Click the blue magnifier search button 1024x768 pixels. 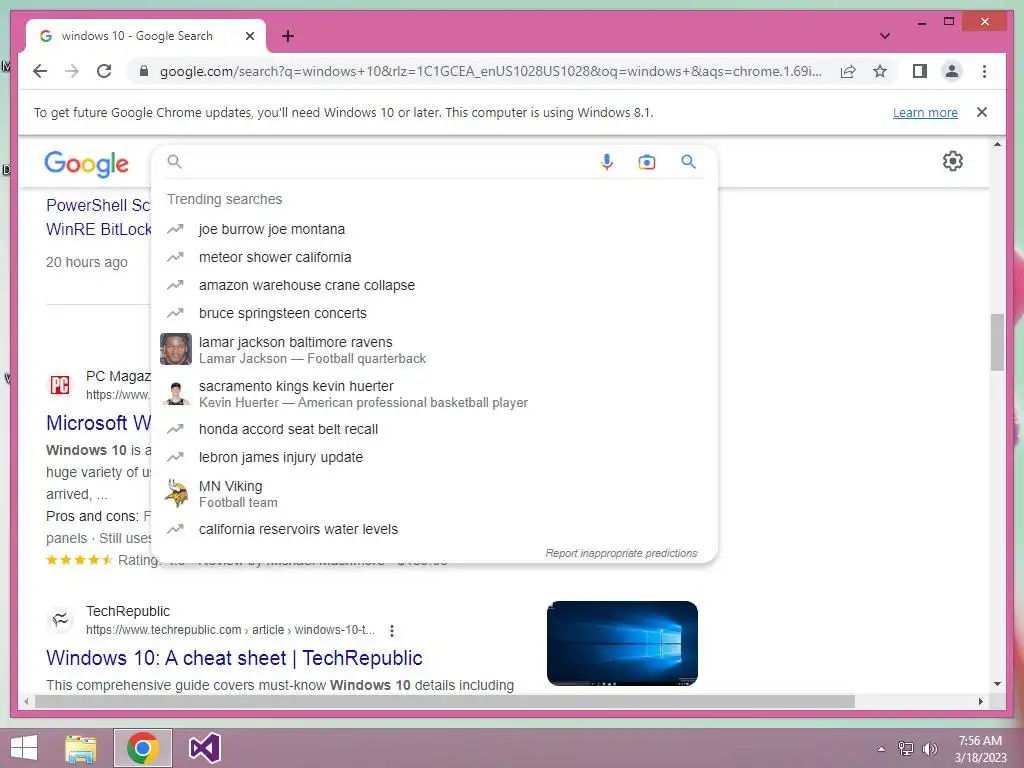point(688,161)
